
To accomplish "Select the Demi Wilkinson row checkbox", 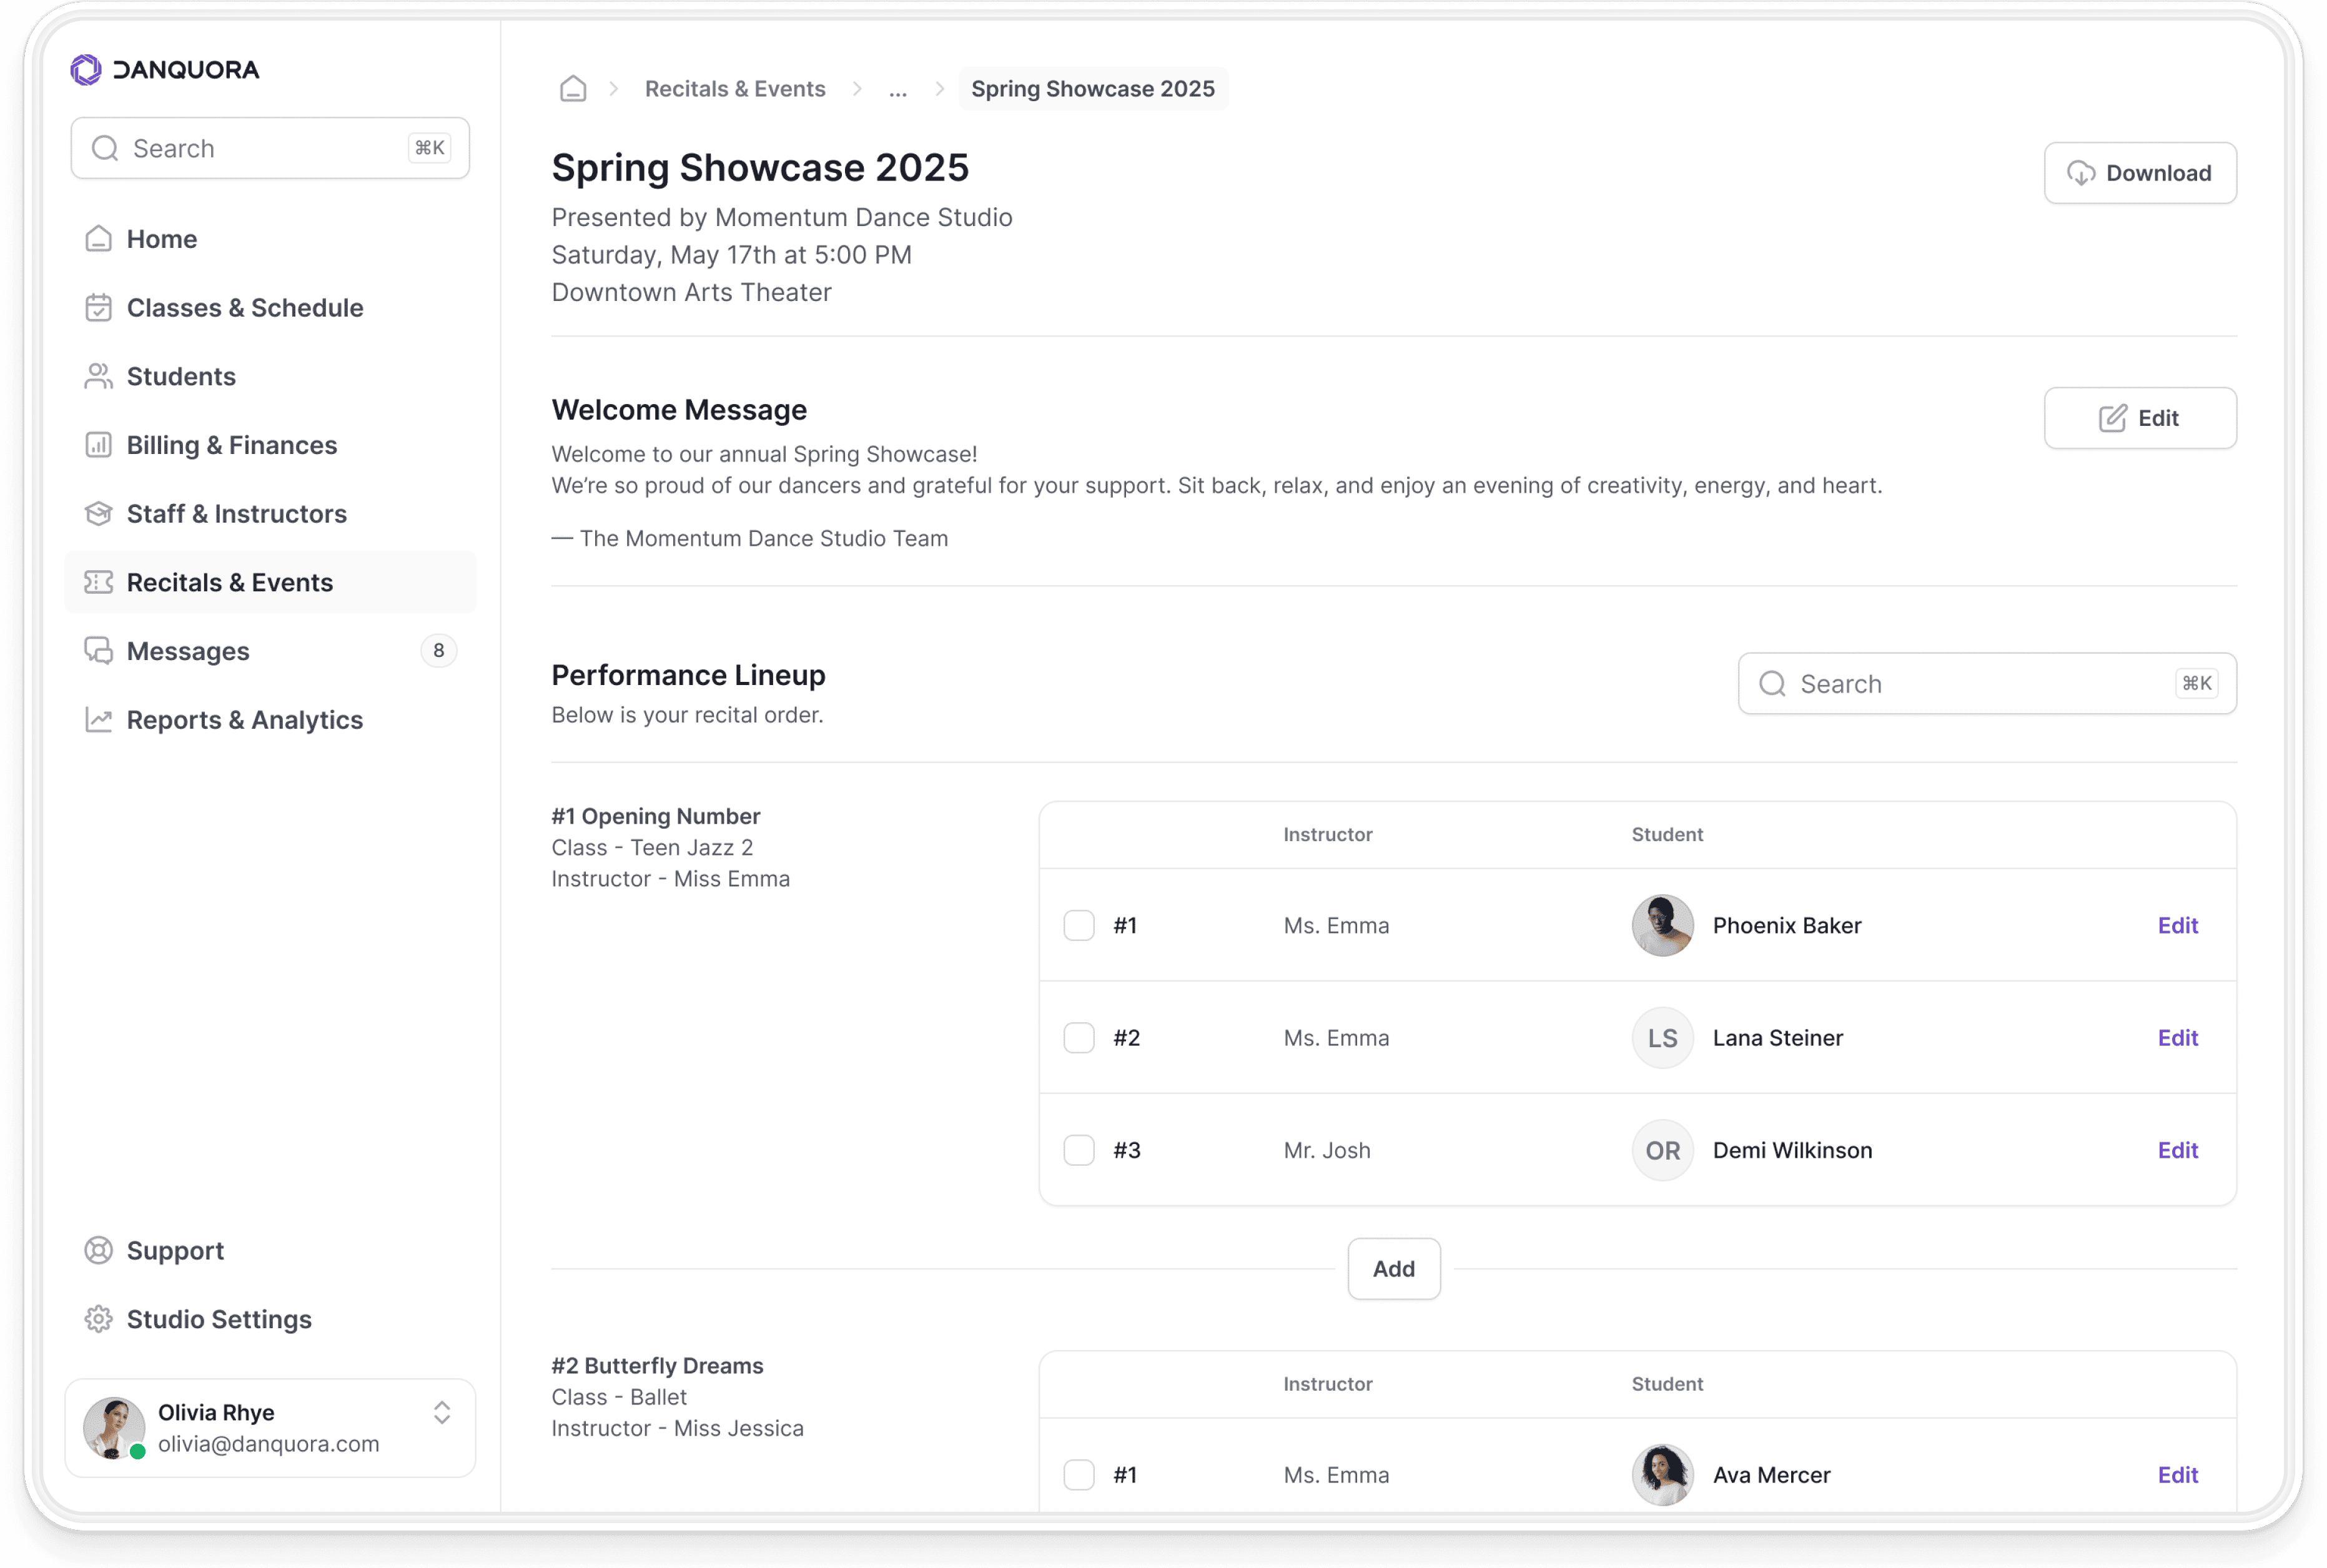I will (x=1078, y=1150).
